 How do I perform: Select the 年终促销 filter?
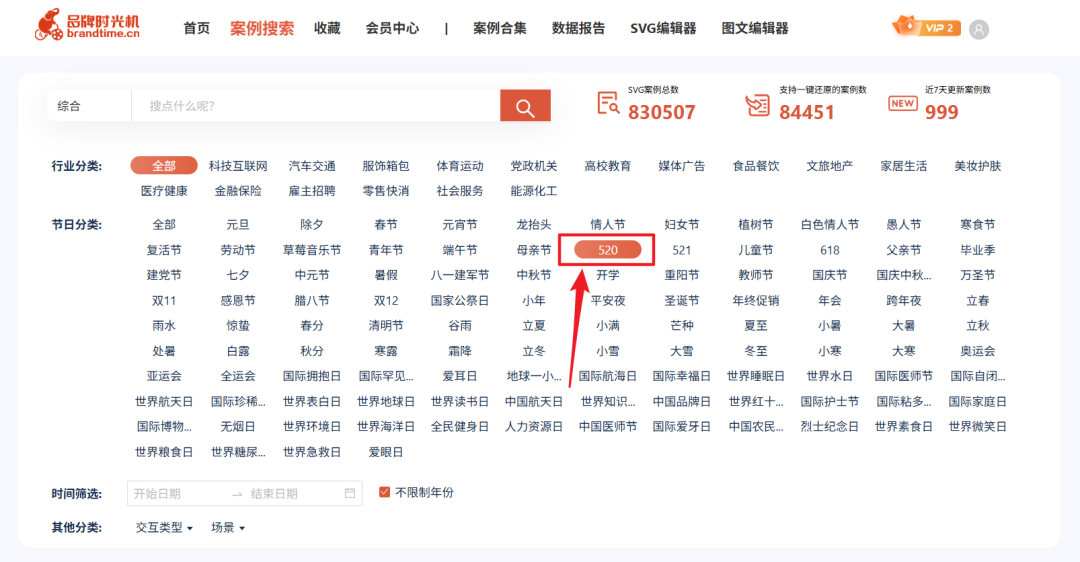pyautogui.click(x=756, y=300)
